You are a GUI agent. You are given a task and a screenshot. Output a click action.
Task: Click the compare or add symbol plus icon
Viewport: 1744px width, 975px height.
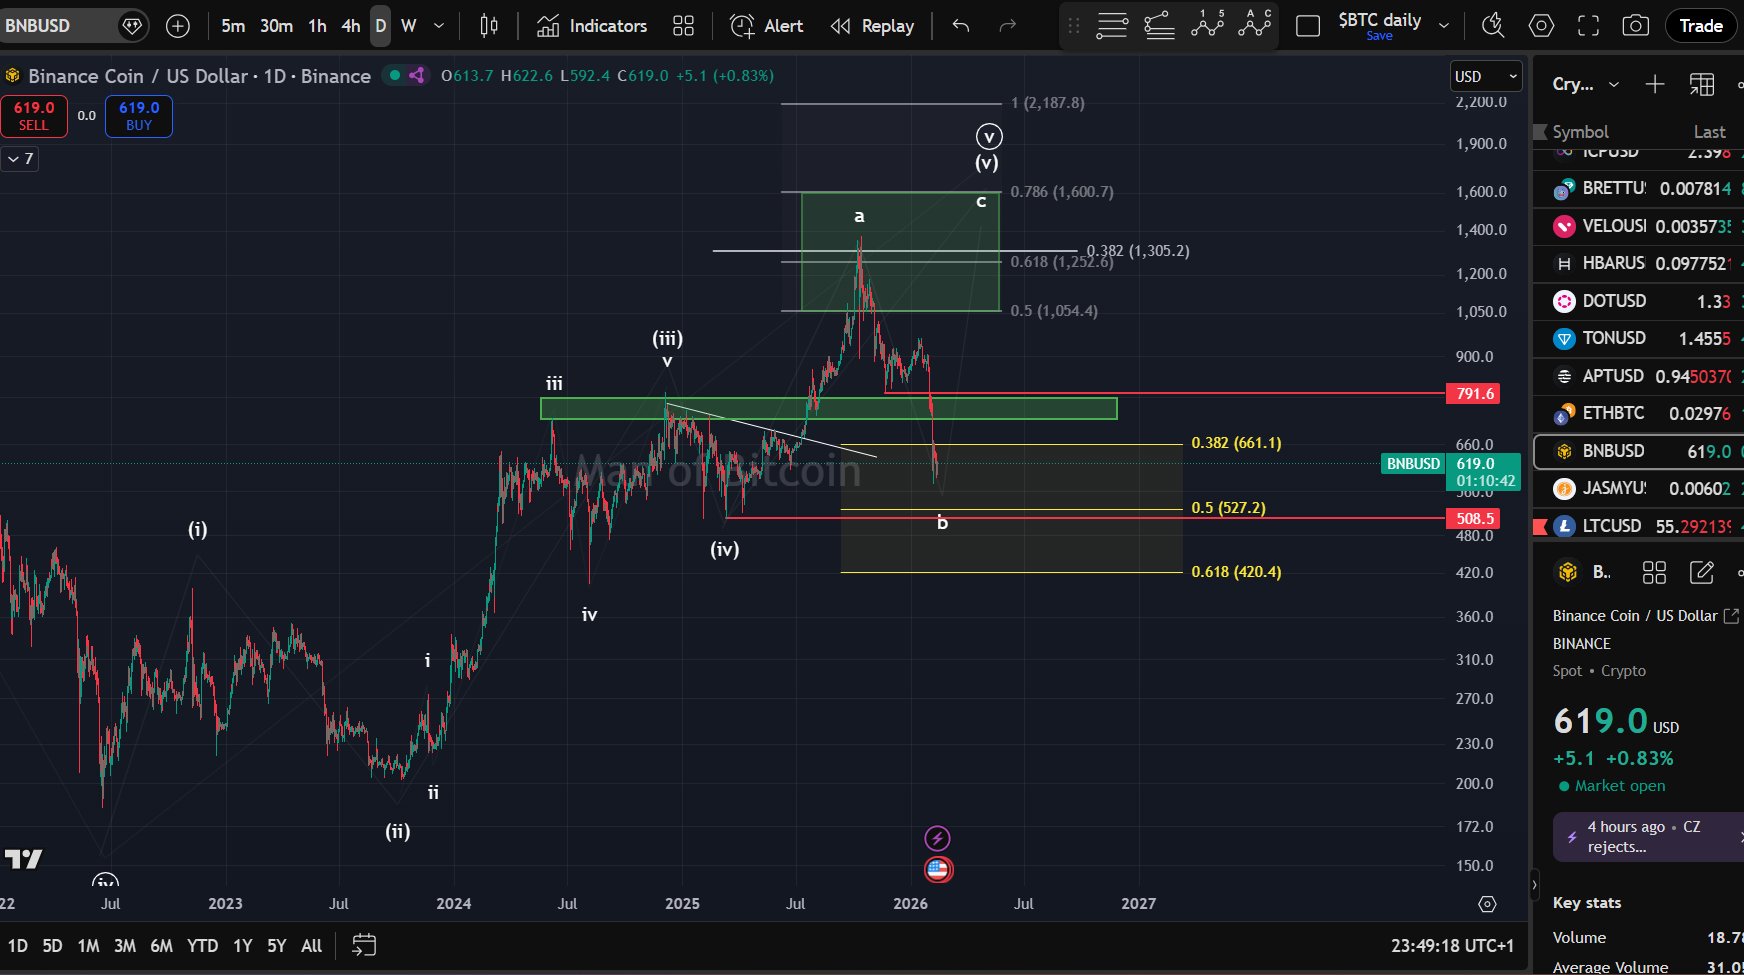(x=178, y=26)
